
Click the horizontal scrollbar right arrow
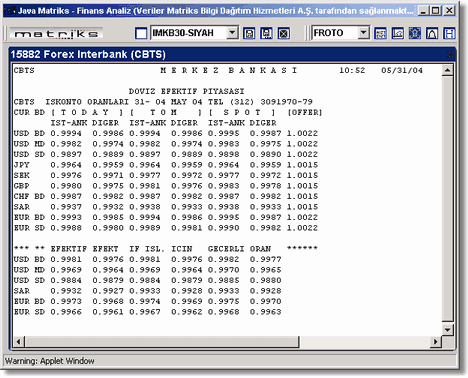pos(436,342)
